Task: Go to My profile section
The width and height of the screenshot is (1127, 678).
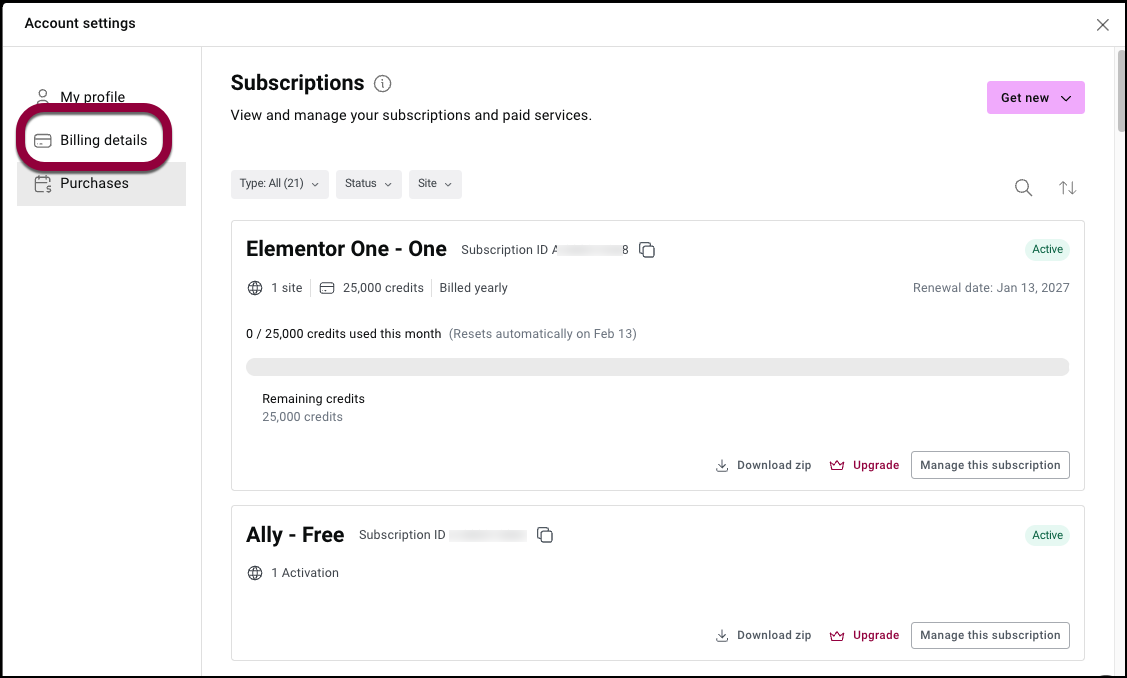Action: click(x=92, y=97)
